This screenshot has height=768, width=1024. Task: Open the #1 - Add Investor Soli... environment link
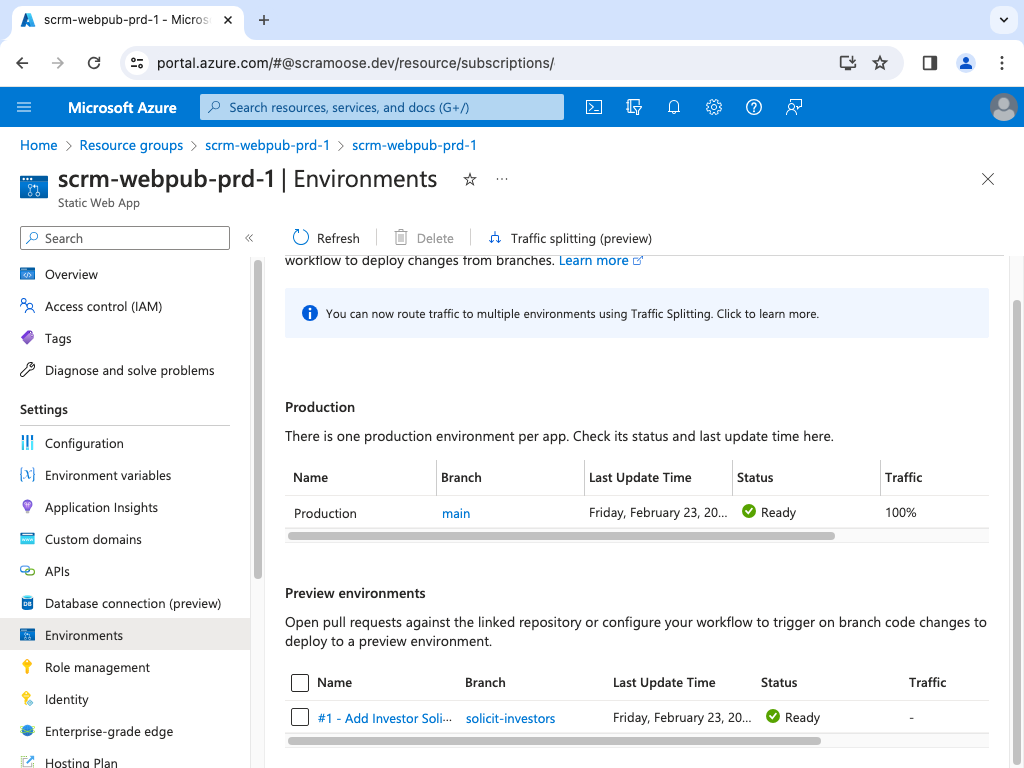pos(385,718)
